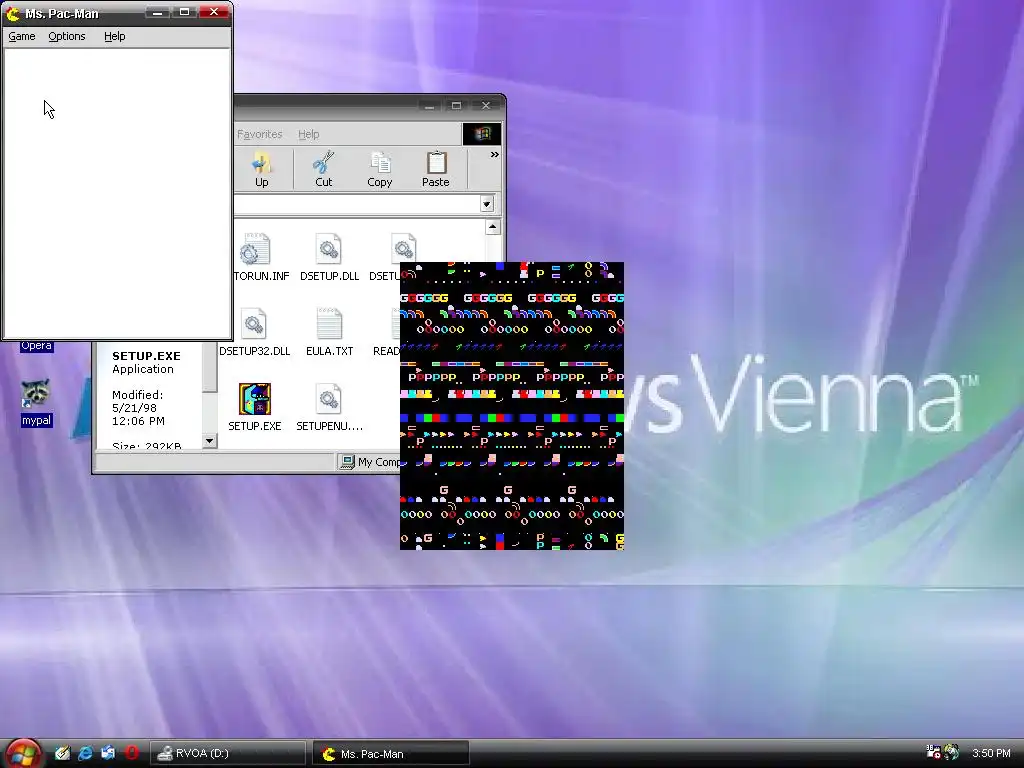The image size is (1024, 768).
Task: Switch to the RVOA (D:) taskbar button
Action: click(x=228, y=753)
